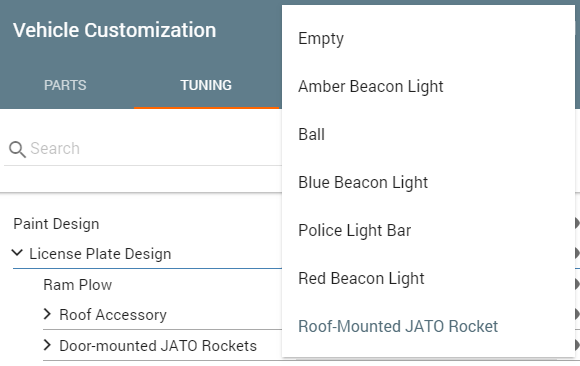Choose Amber Beacon Light from list
Viewport: 580px width, 366px height.
tap(428, 87)
